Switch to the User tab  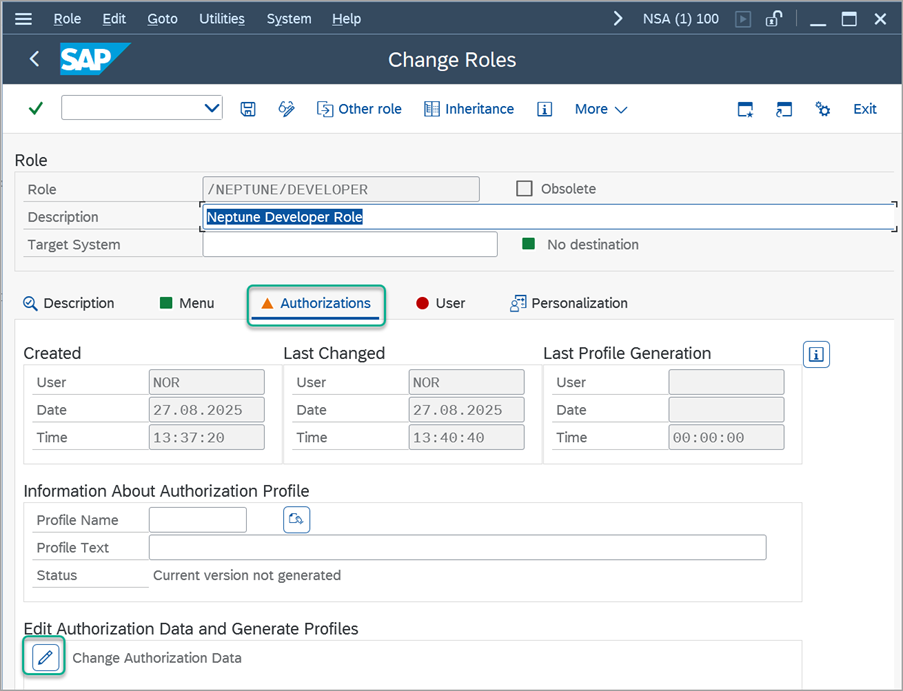pyautogui.click(x=440, y=303)
